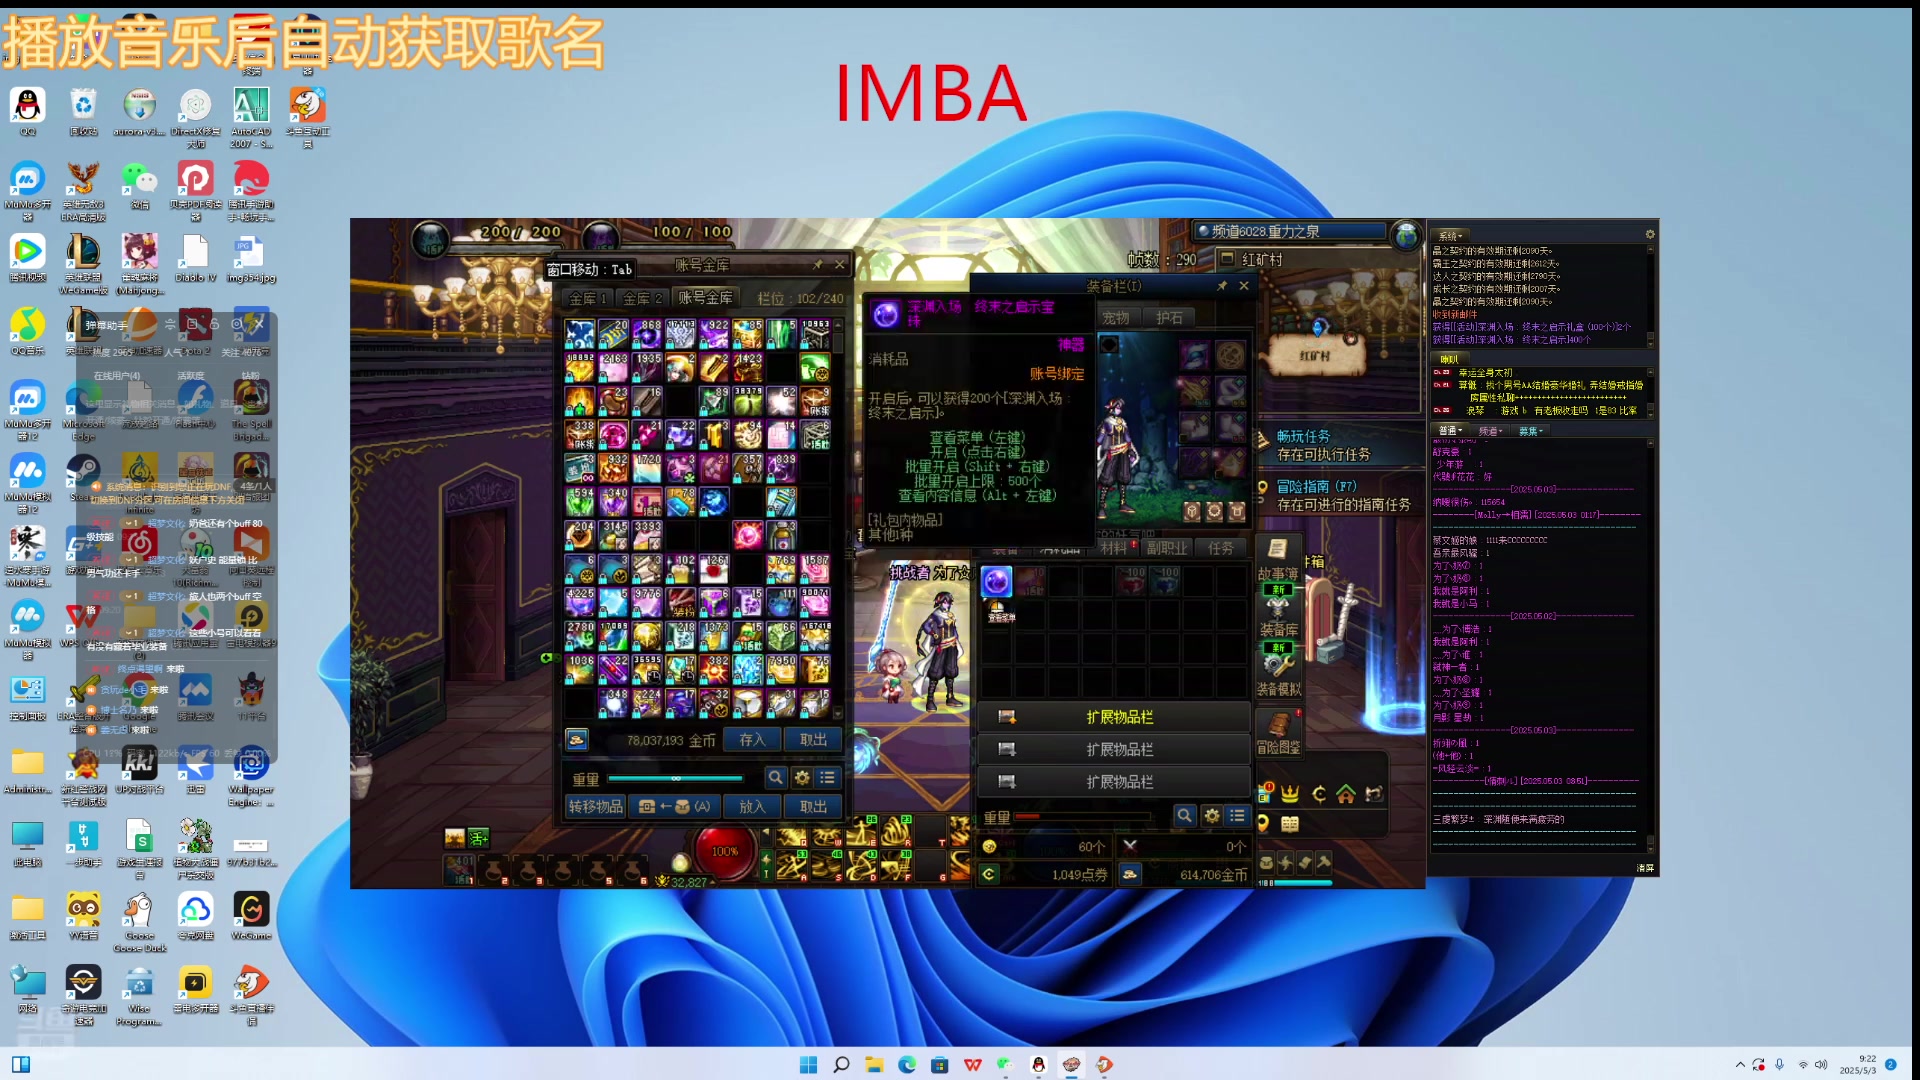Click 清屏 to clear chat
Viewport: 1920px width, 1080px height.
coord(1645,868)
